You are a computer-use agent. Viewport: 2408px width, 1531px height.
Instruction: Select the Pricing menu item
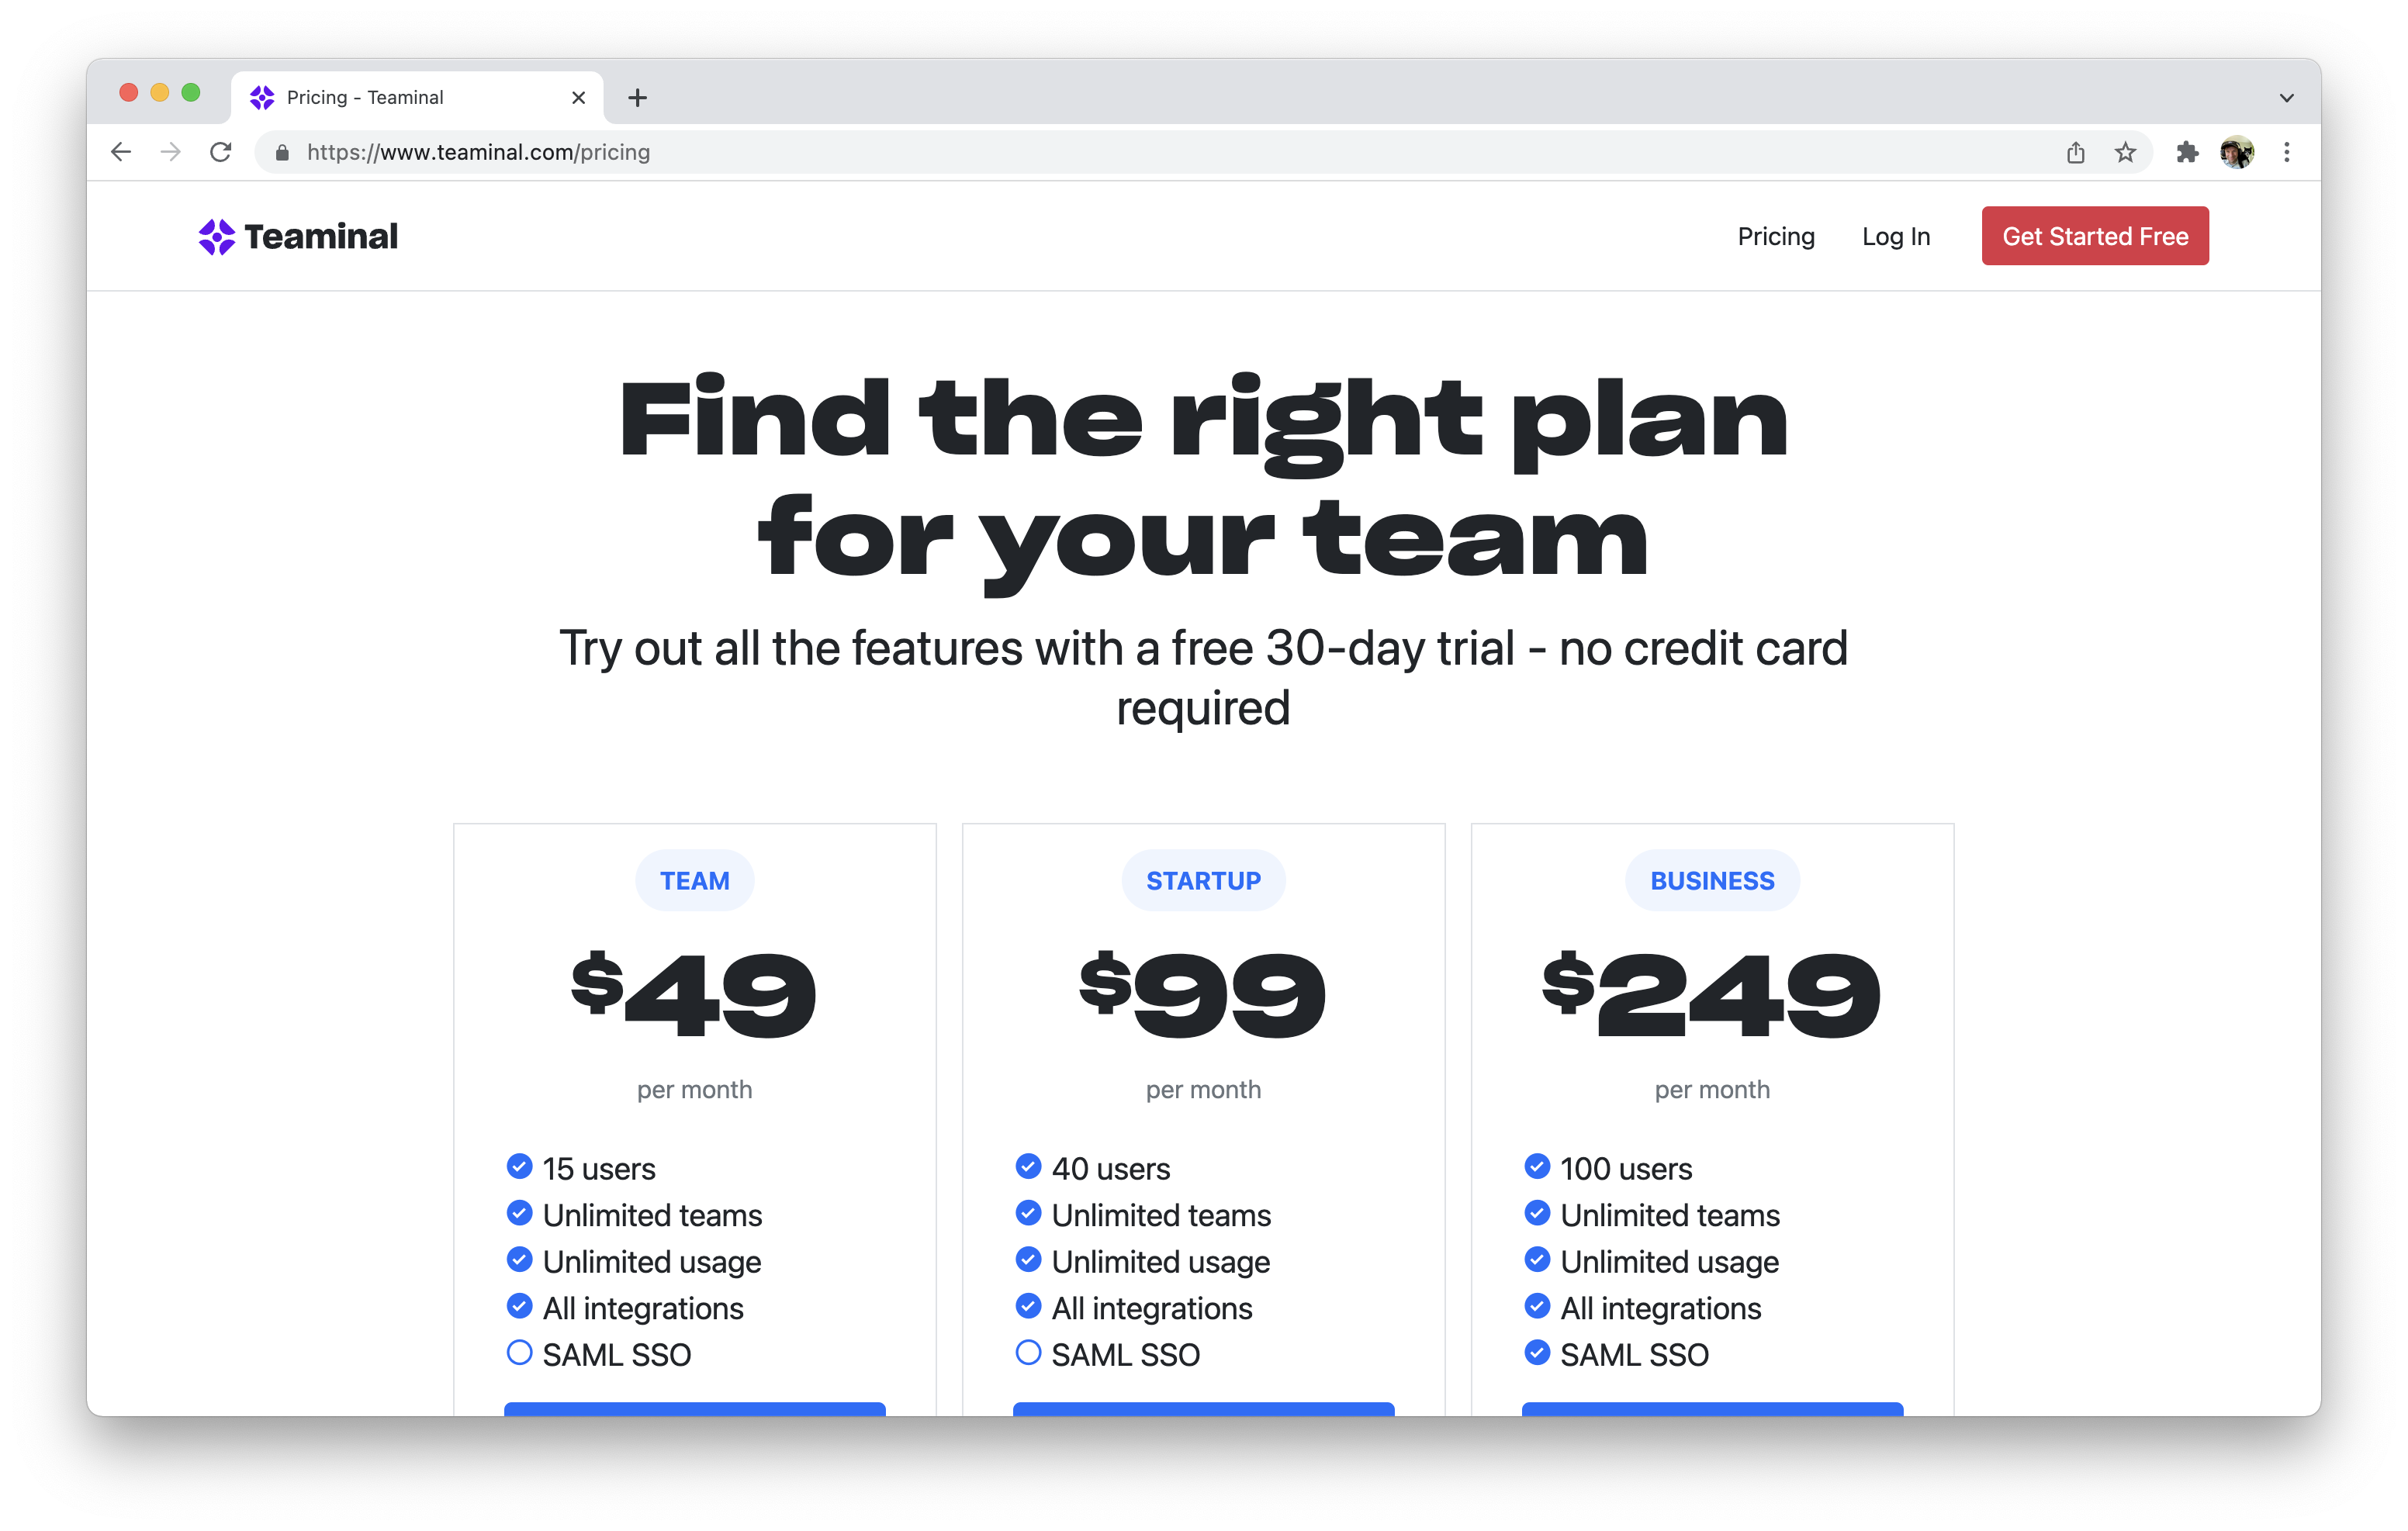coord(1773,237)
